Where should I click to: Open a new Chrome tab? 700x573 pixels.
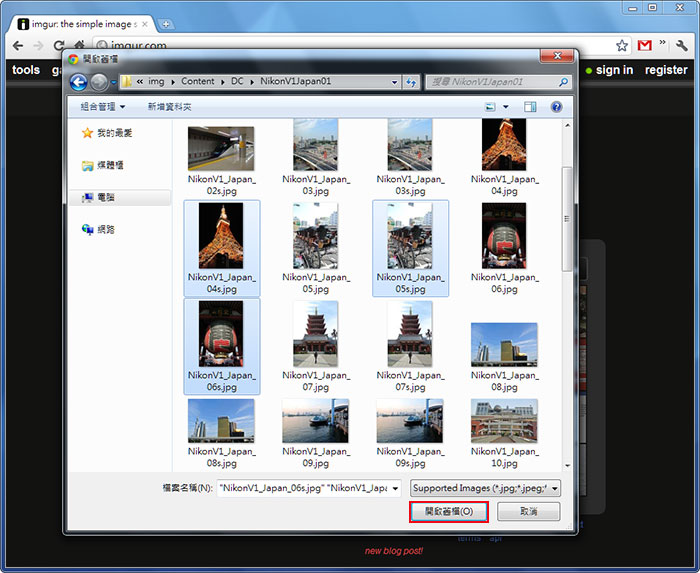coord(166,24)
